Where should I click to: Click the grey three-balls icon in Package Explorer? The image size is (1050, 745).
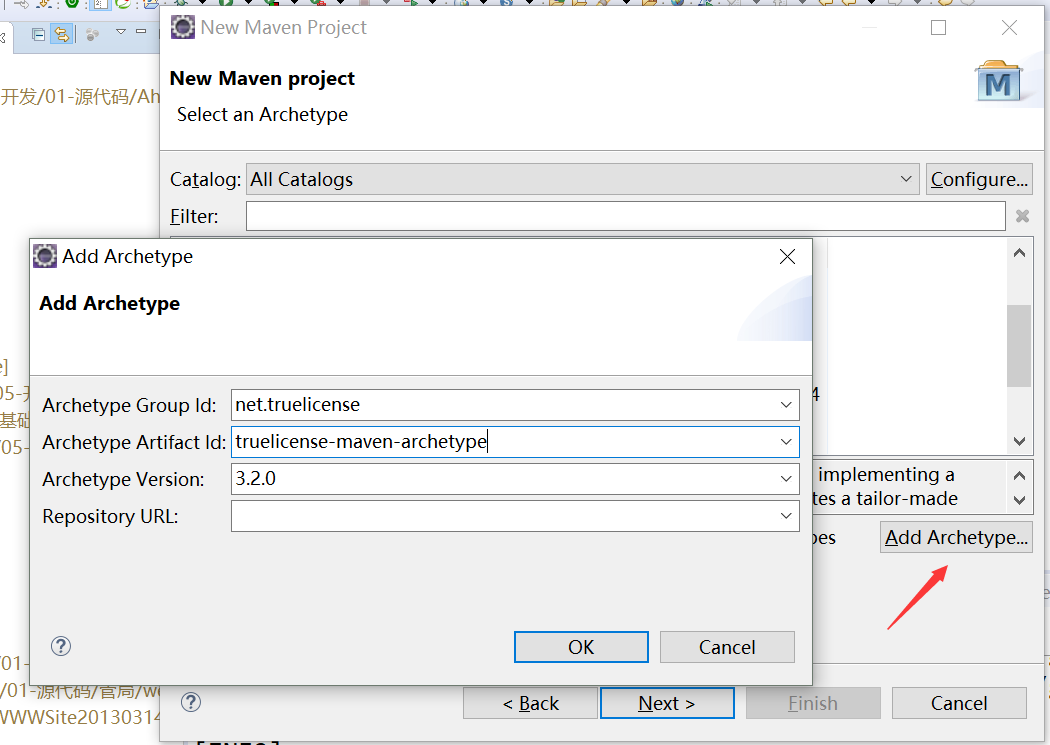[x=92, y=34]
